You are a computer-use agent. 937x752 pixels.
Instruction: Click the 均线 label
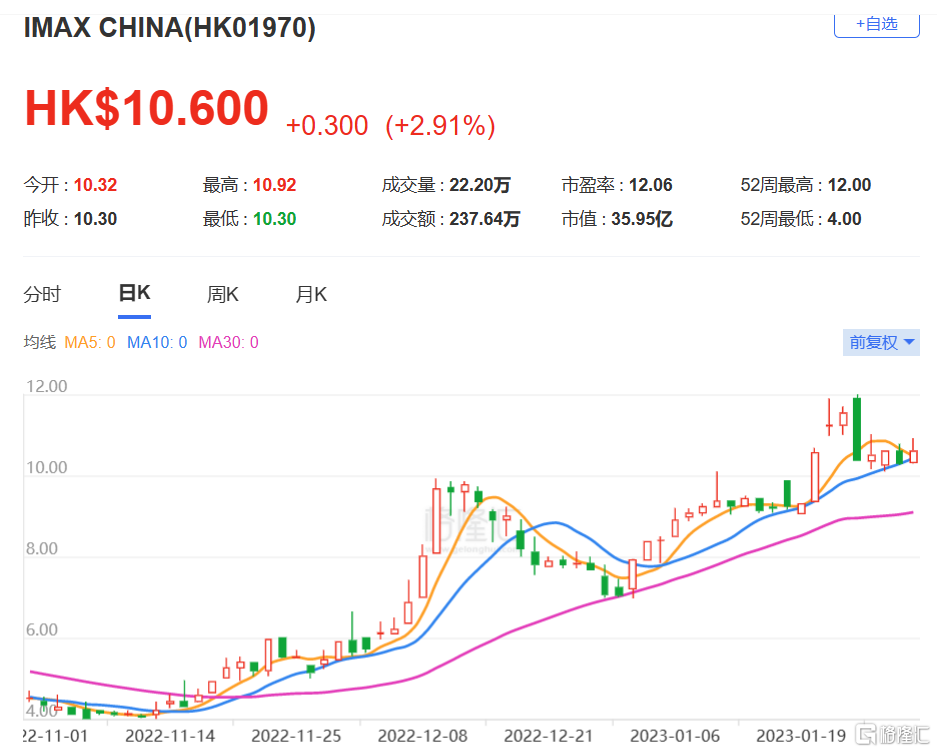(x=39, y=343)
